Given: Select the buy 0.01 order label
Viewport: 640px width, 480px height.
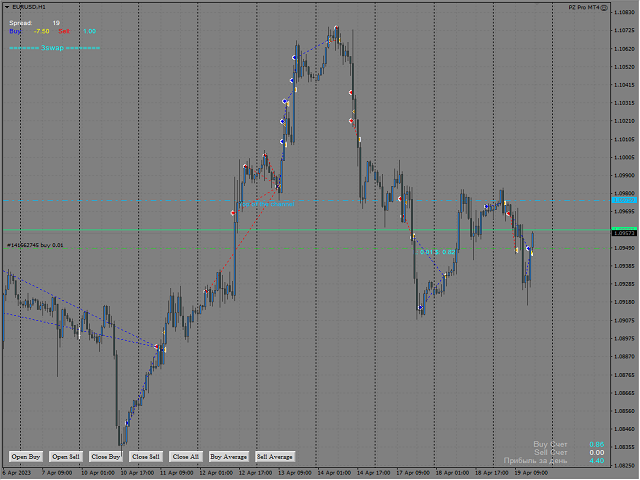Looking at the screenshot, I should pos(35,245).
